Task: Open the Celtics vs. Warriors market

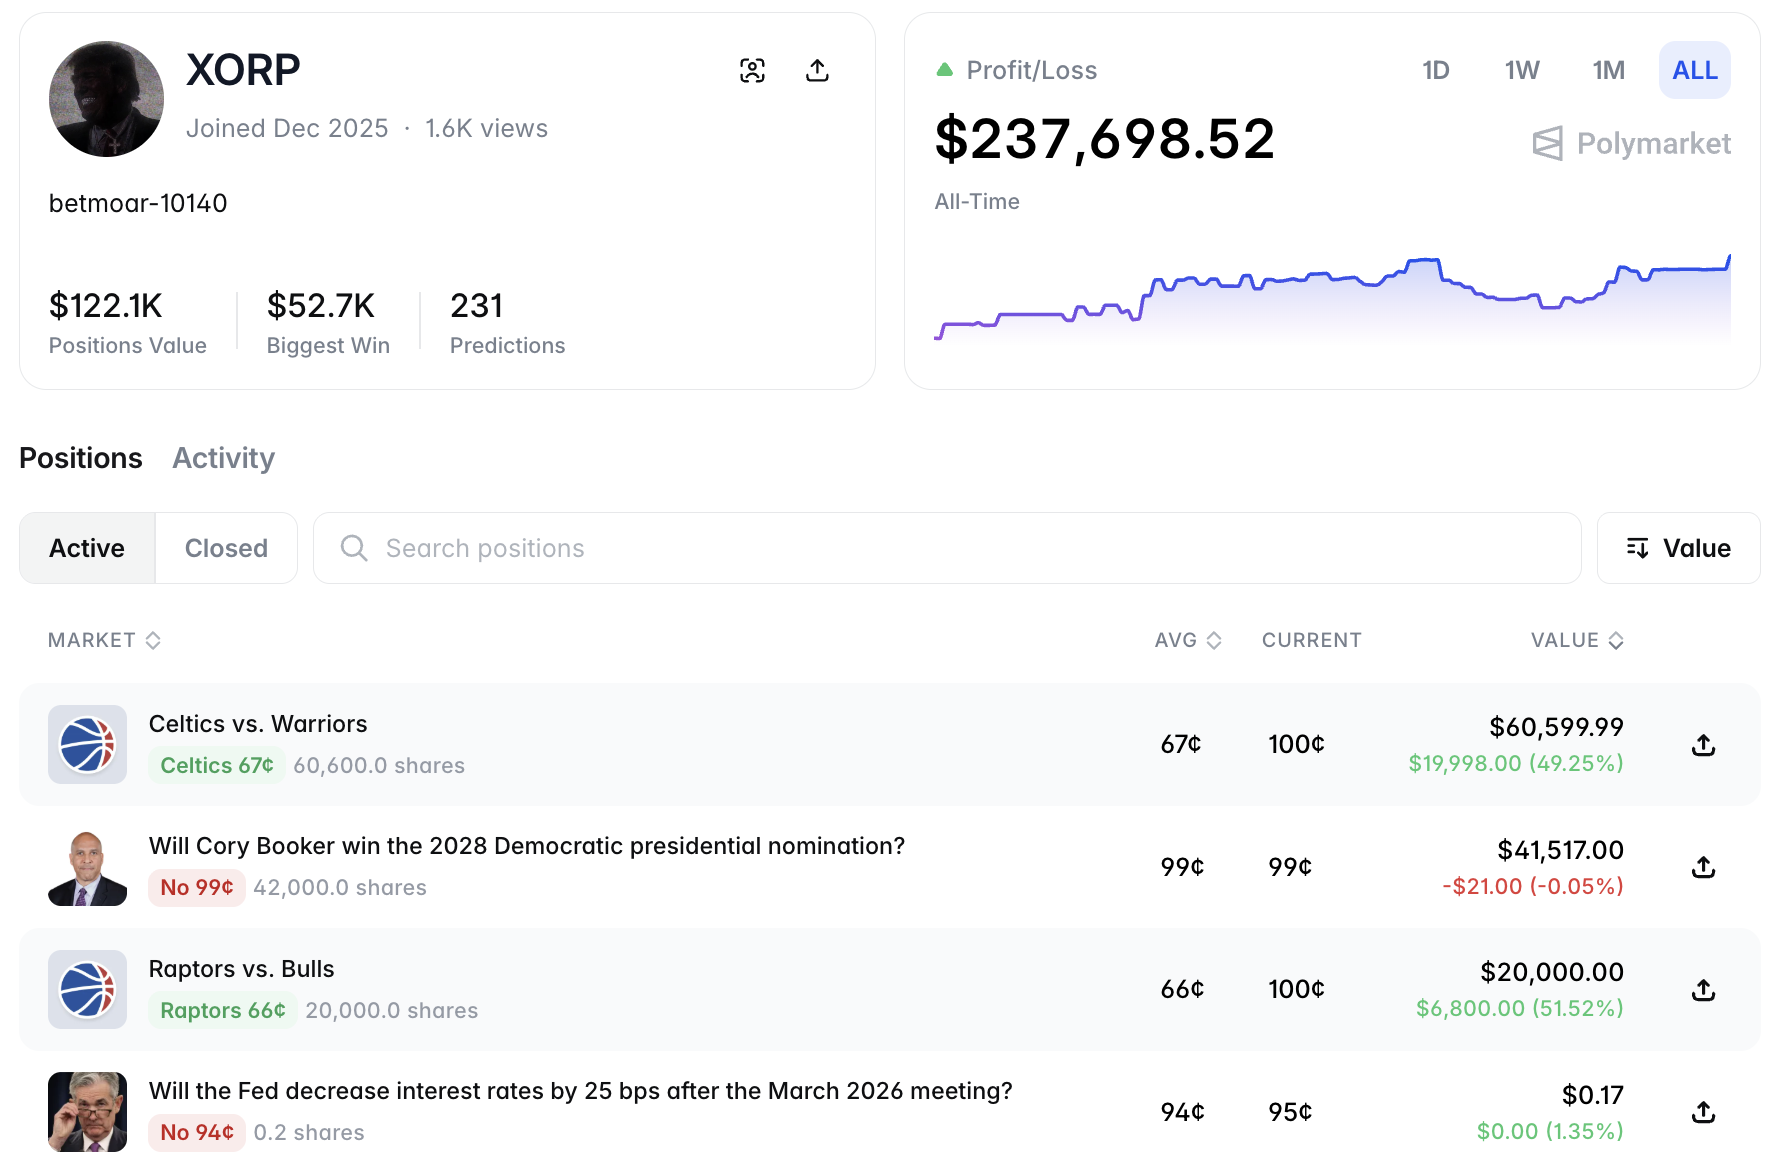Action: click(258, 724)
